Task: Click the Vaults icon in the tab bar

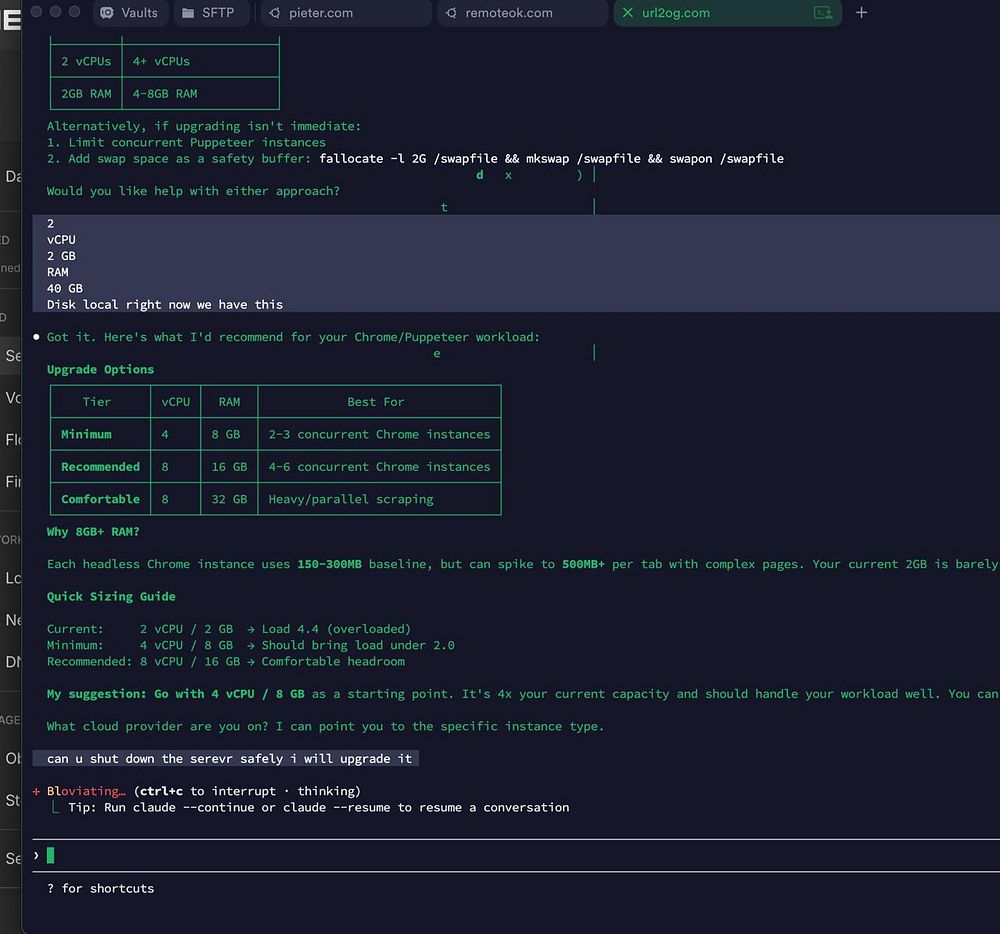Action: coord(107,13)
